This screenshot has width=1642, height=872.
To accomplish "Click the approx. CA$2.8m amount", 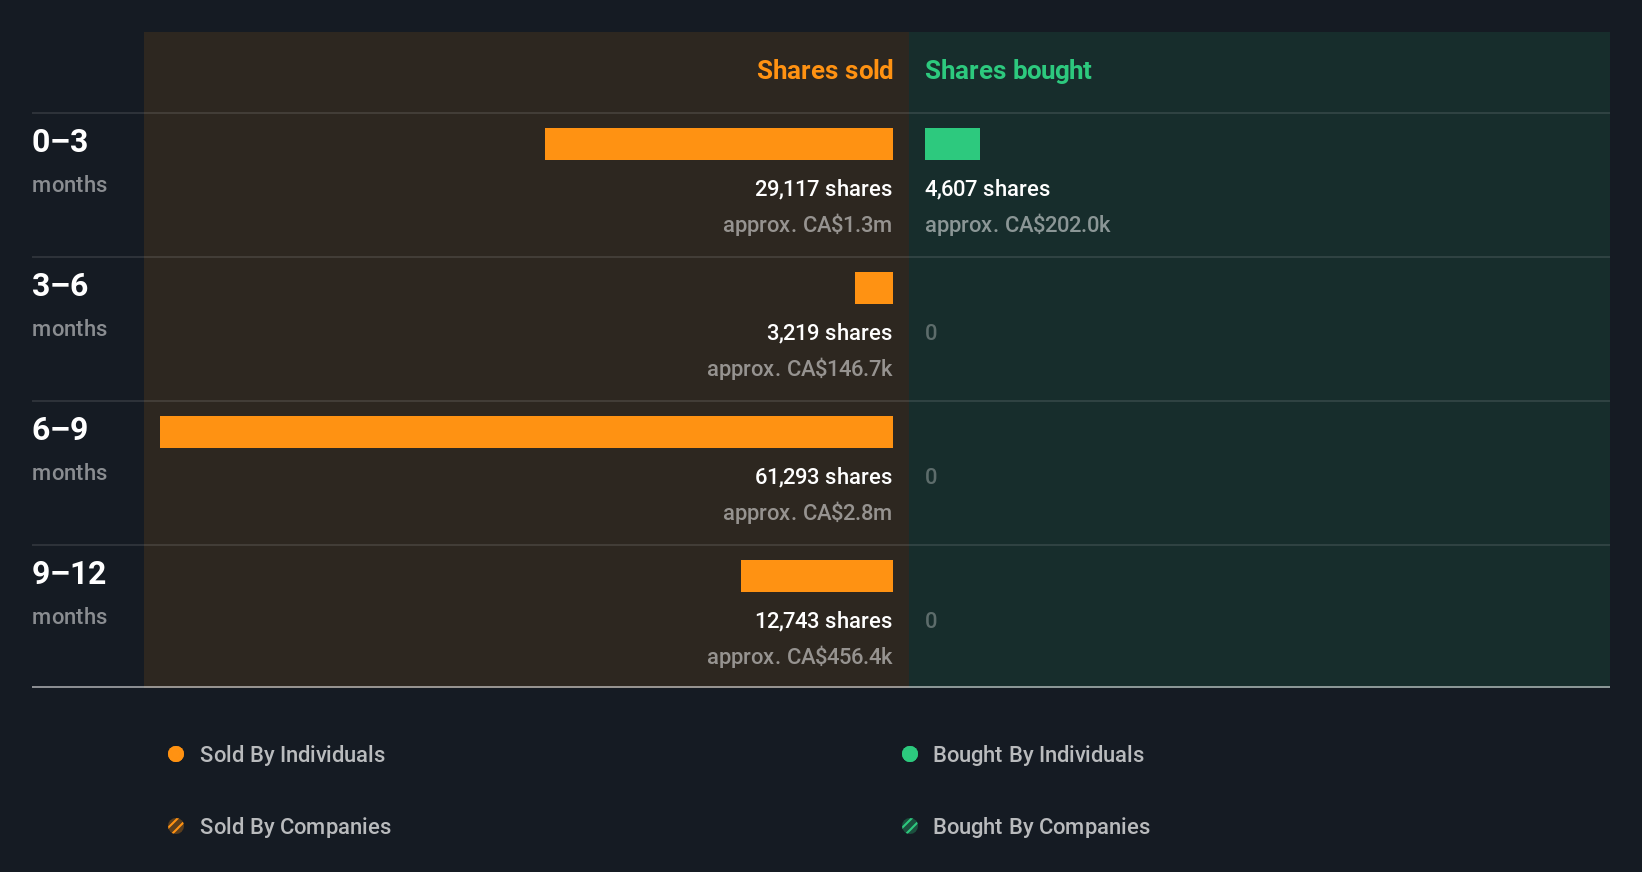I will point(807,512).
